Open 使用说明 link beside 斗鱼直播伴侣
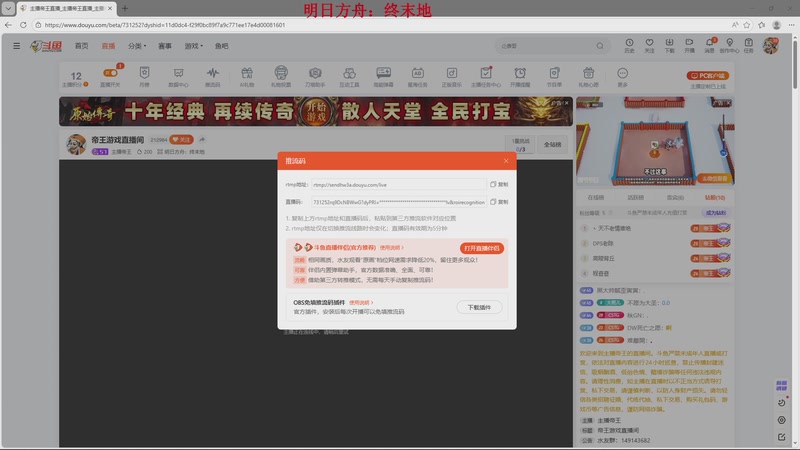800x450 pixels. (391, 247)
